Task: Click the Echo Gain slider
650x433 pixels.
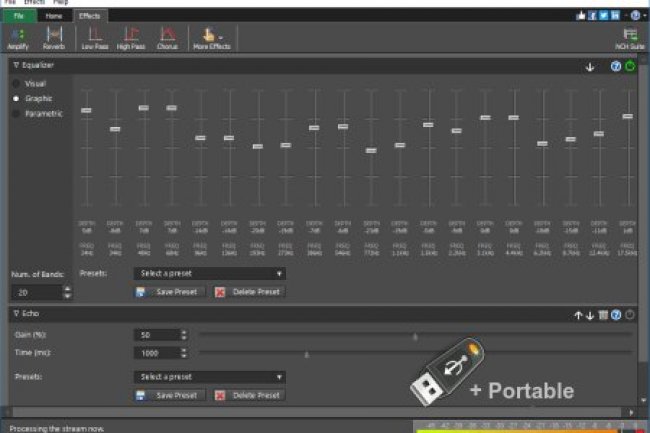Action: (x=415, y=336)
